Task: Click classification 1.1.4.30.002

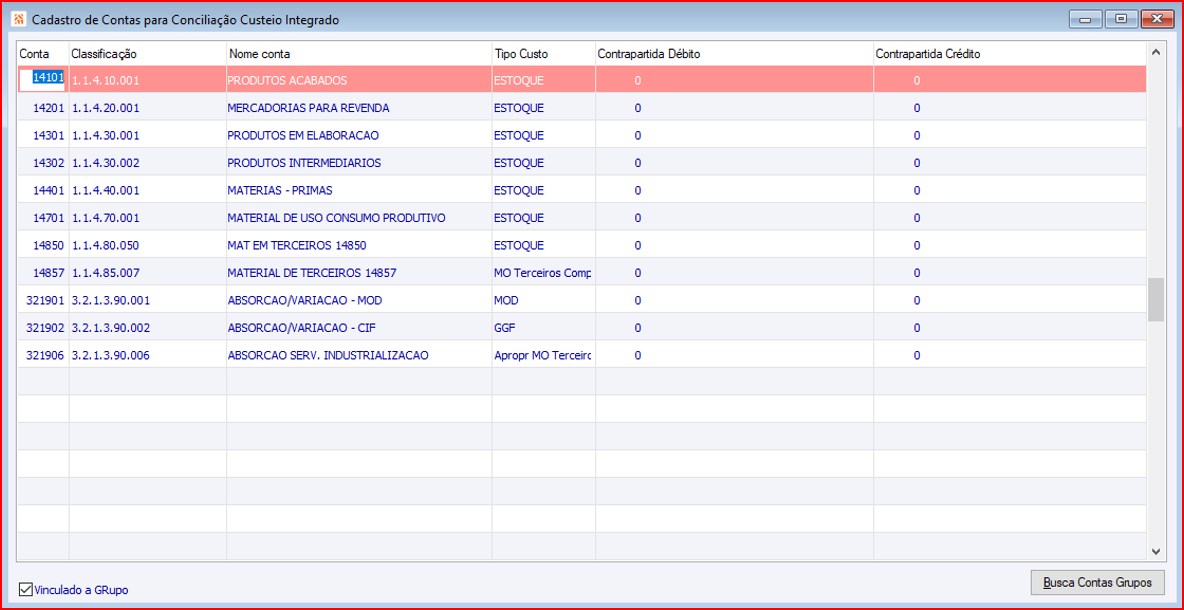Action: [106, 162]
